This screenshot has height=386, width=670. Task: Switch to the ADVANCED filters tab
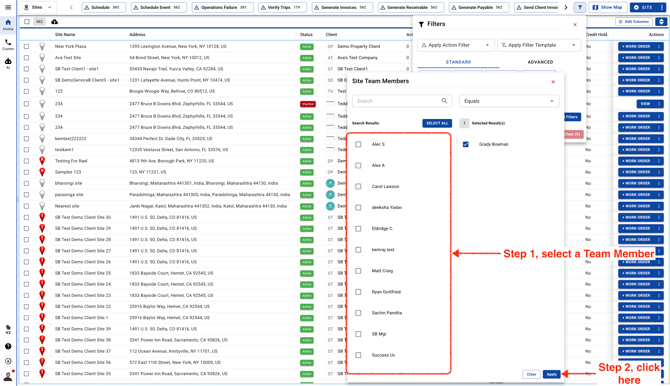point(540,62)
